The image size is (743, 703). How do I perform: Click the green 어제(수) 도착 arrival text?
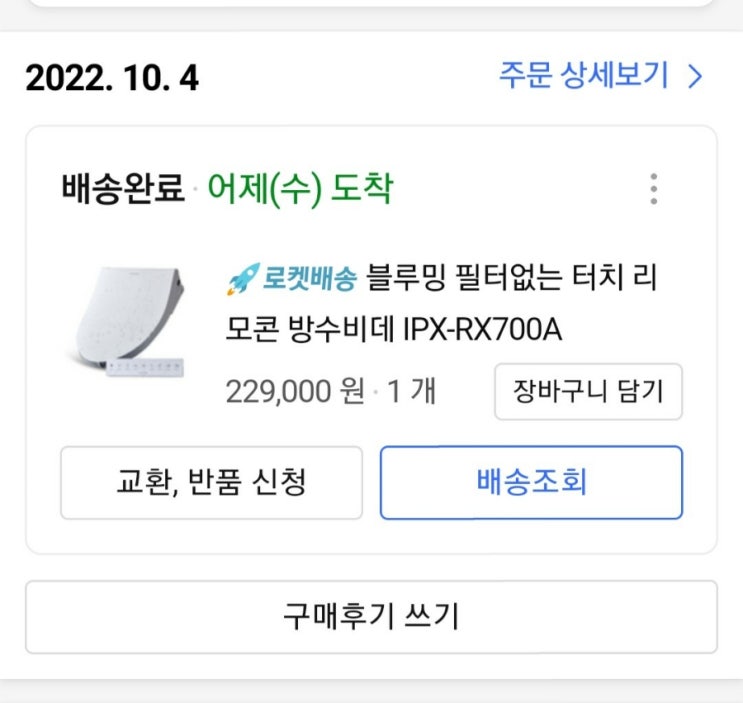[x=300, y=188]
